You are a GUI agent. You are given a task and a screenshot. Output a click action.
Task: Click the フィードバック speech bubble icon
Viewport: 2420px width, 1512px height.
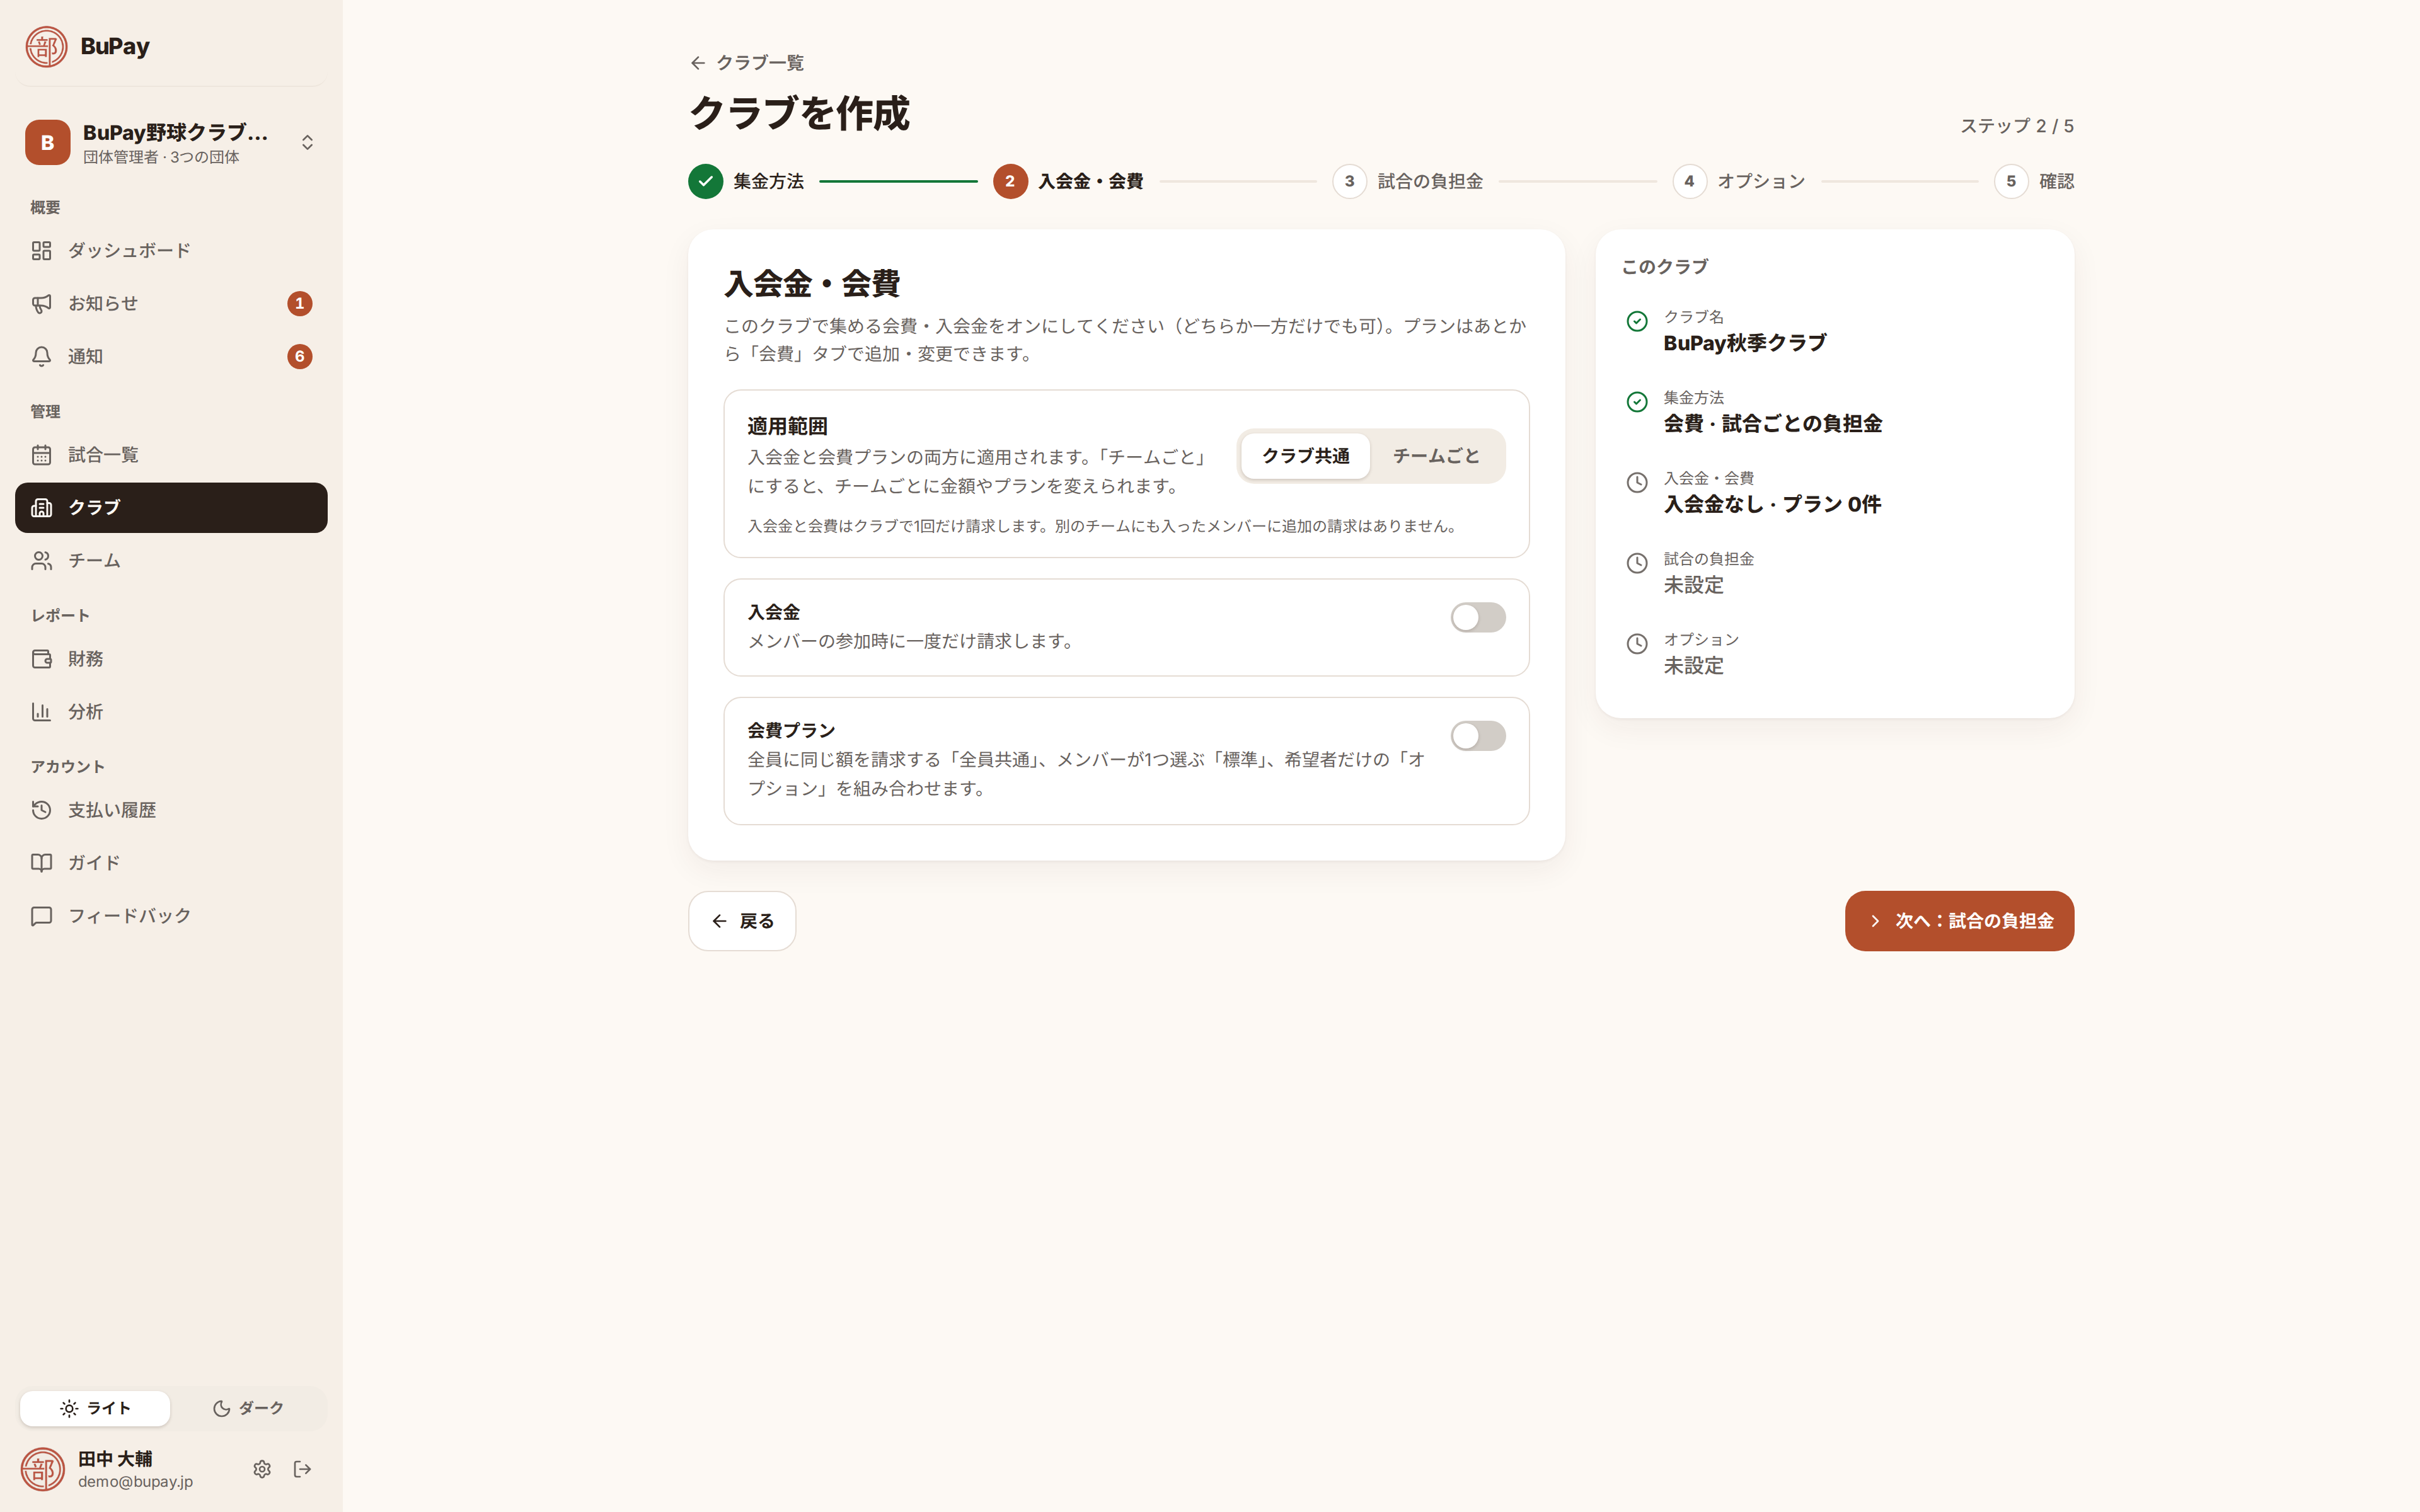(x=41, y=916)
